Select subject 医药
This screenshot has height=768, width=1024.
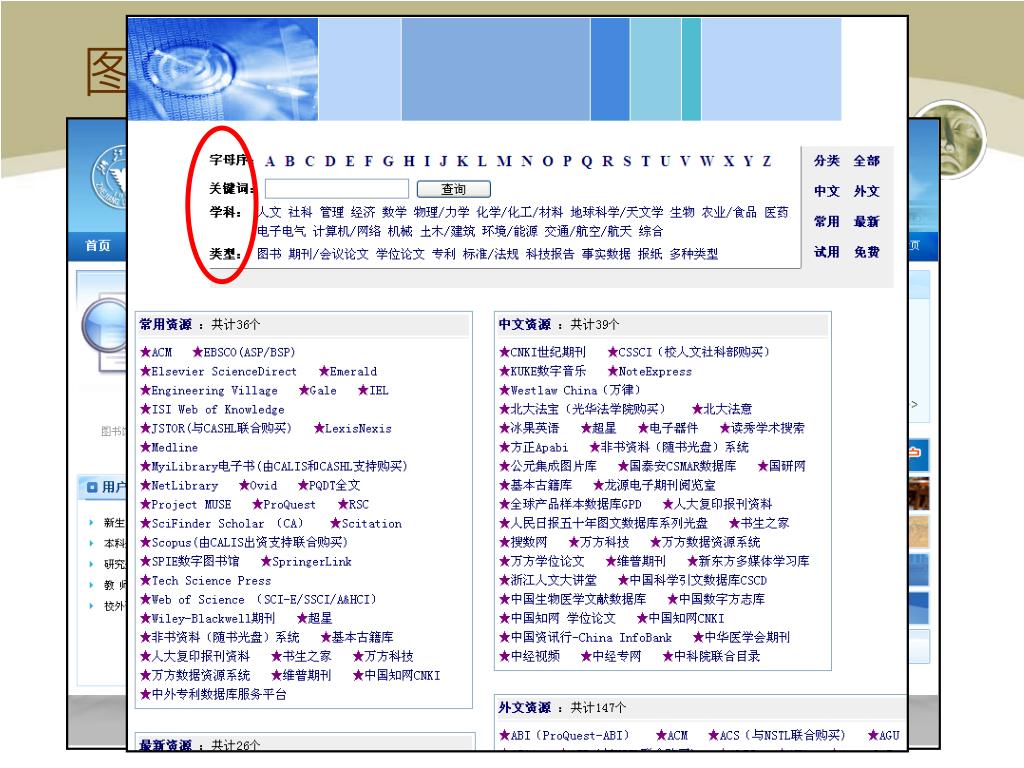pos(776,212)
